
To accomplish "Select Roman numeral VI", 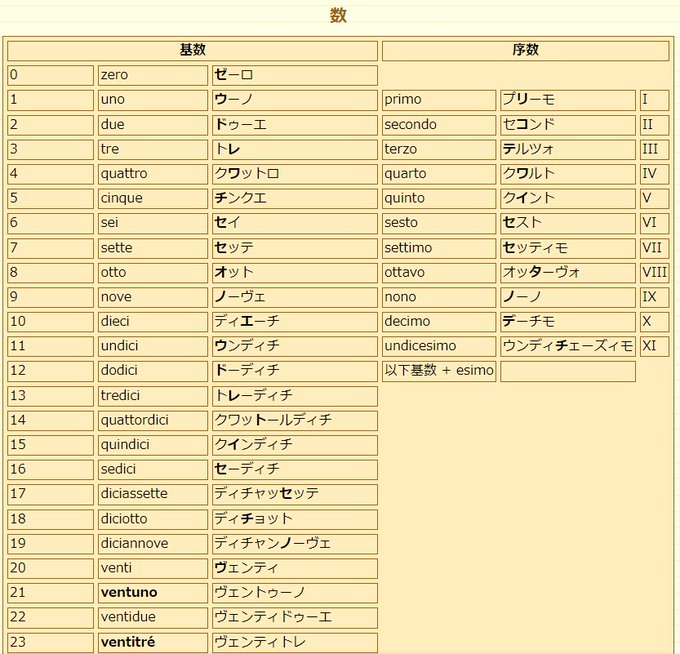I will [x=649, y=222].
